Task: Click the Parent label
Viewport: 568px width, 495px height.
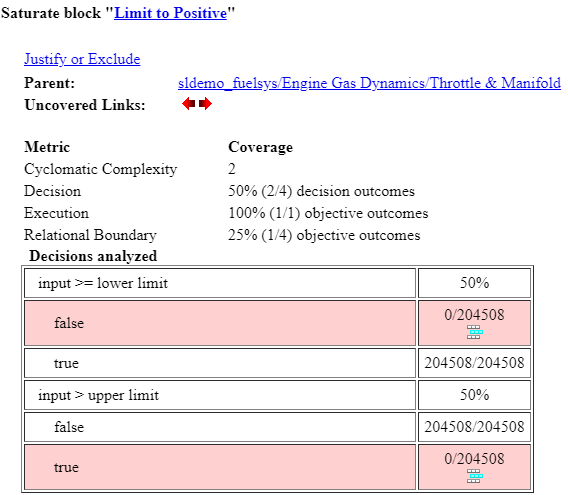Action: (50, 83)
